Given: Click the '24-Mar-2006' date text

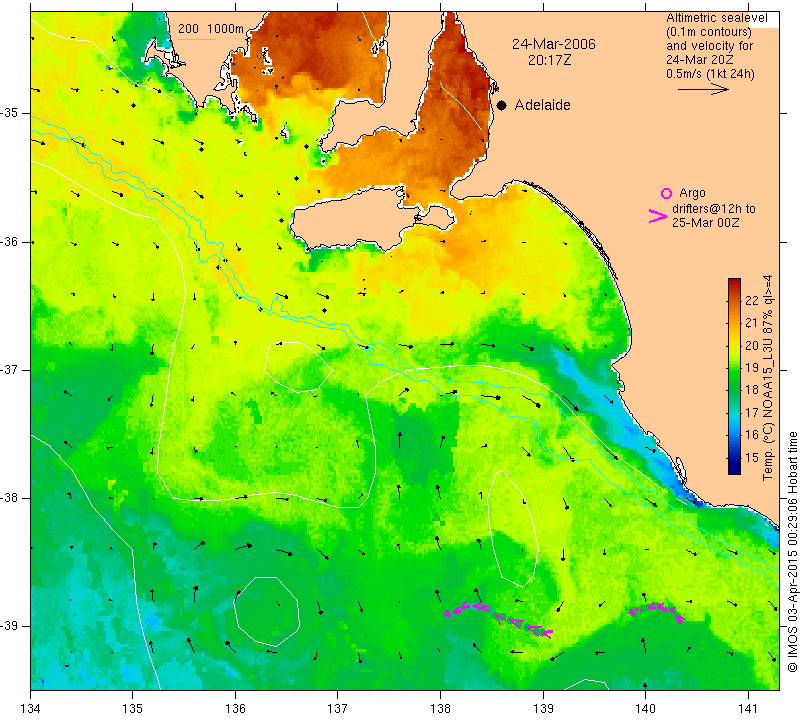Looking at the screenshot, I should (554, 44).
